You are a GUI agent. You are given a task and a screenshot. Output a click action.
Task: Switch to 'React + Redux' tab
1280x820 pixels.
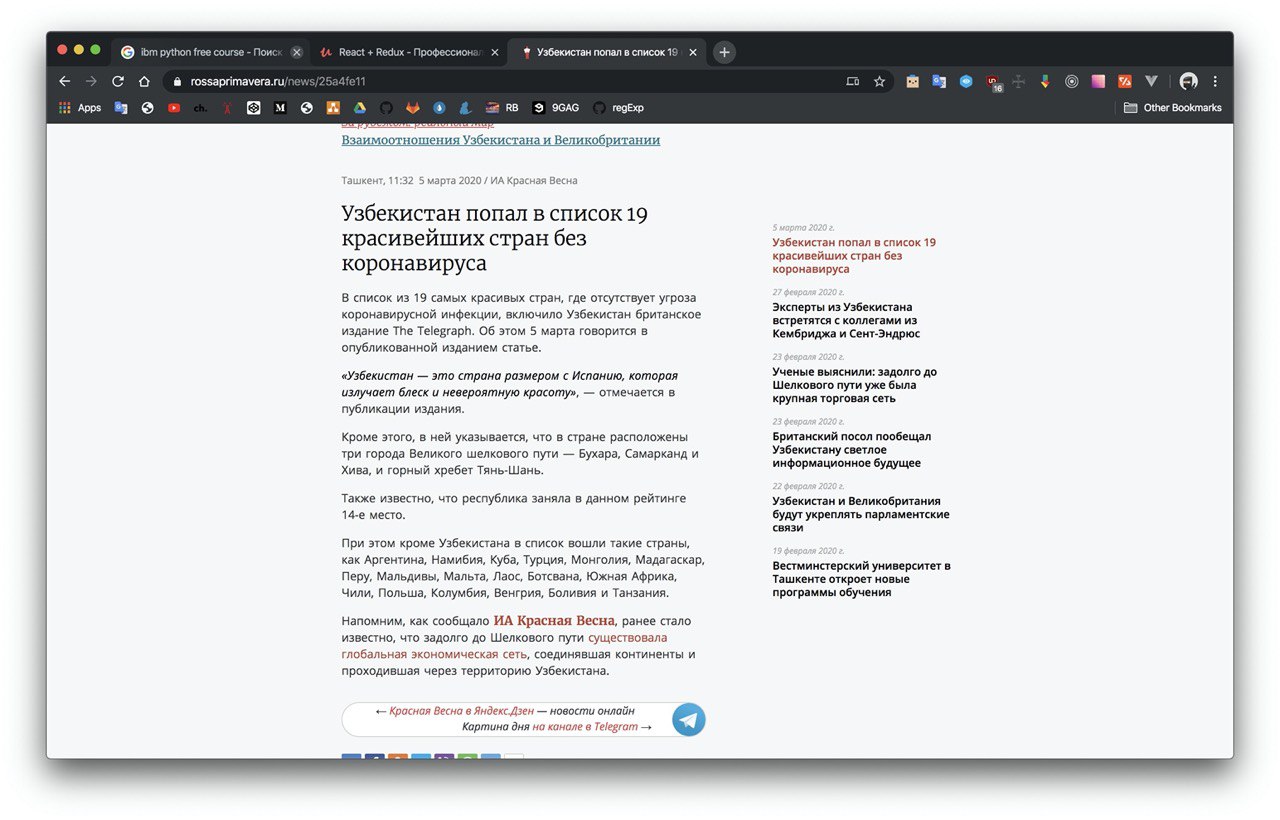pos(406,52)
